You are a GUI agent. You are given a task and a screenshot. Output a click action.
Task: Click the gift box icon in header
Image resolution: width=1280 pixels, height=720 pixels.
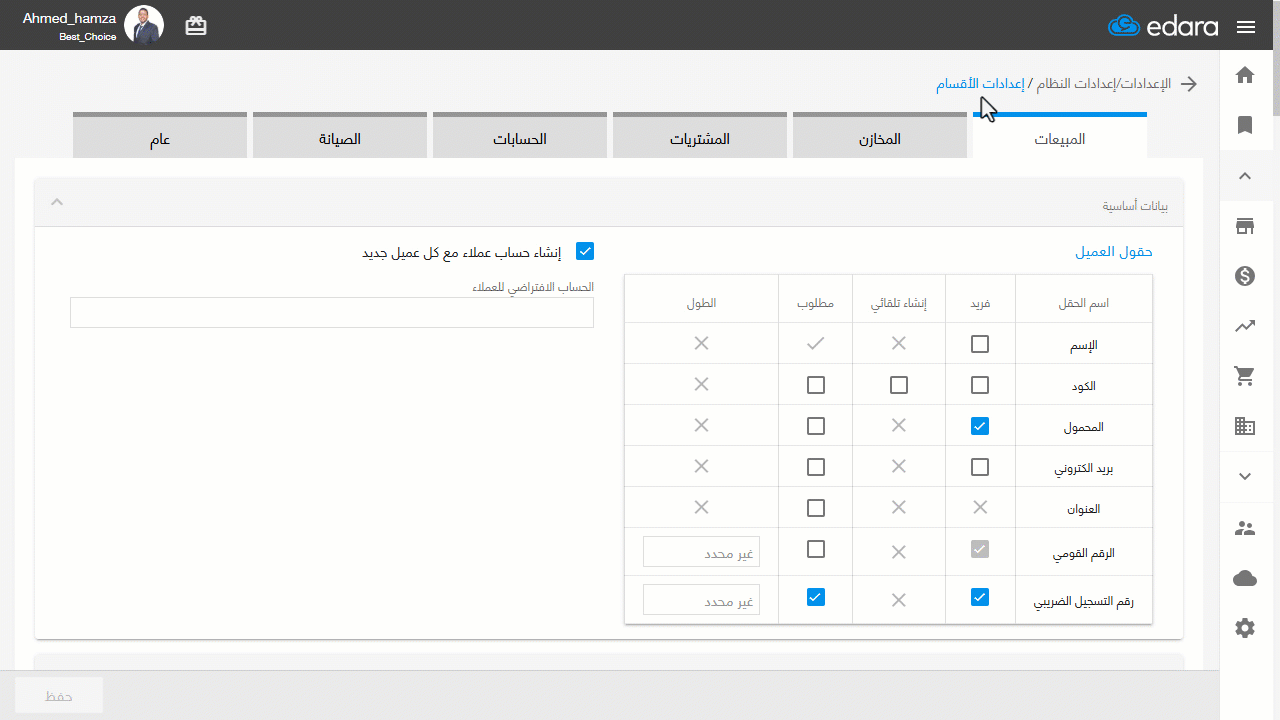click(x=196, y=26)
